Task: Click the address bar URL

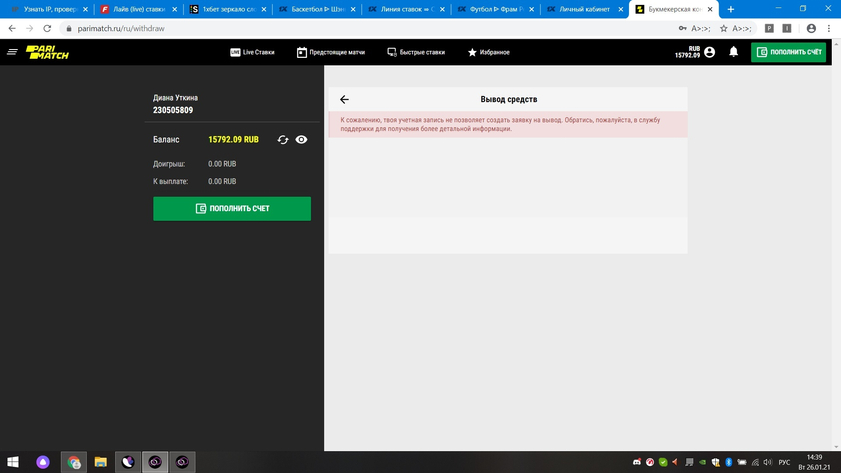Action: pos(121,28)
